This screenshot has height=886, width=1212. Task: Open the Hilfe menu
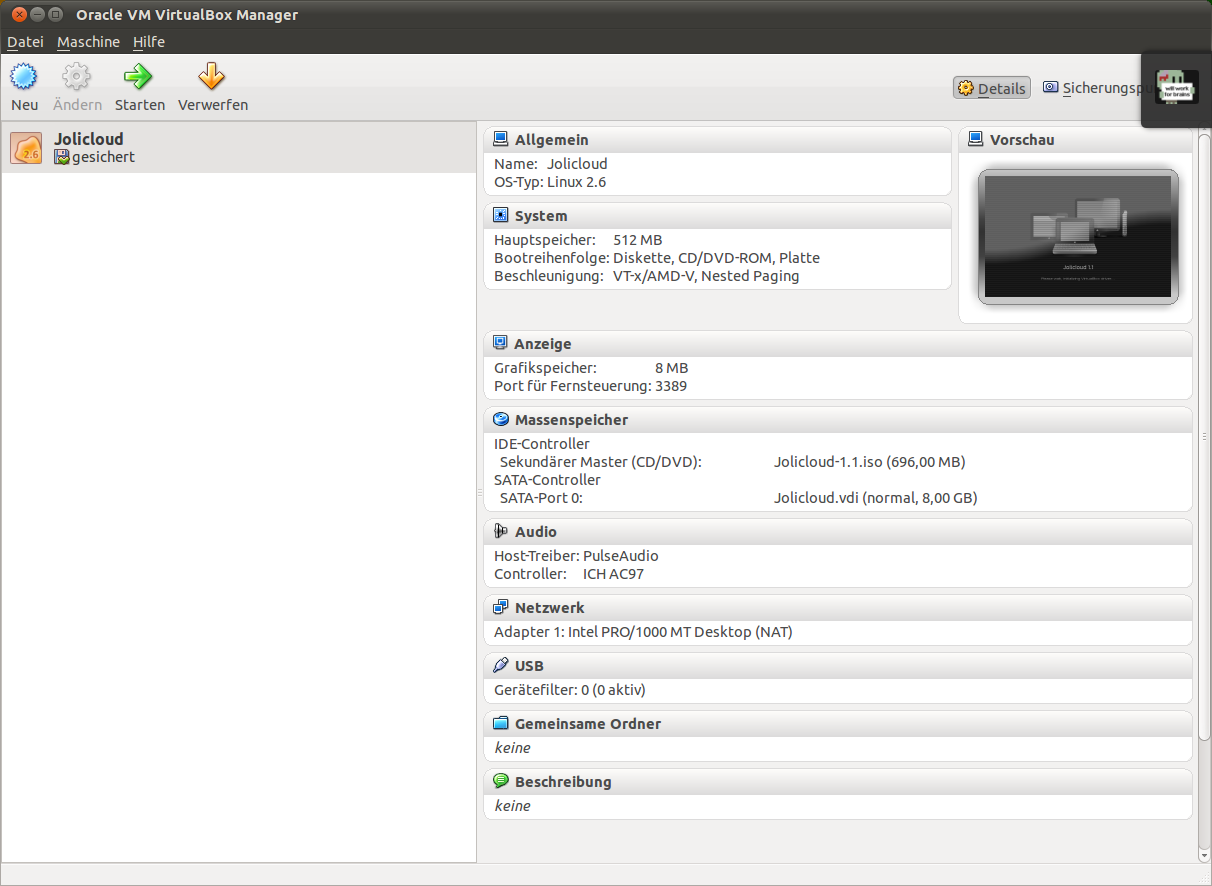pos(148,42)
